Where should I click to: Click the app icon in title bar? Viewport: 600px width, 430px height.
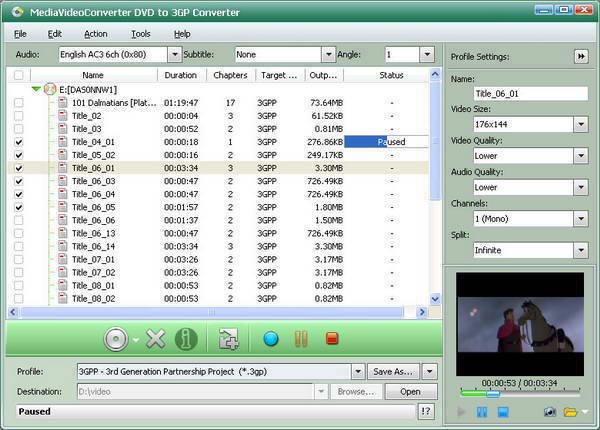[x=17, y=12]
